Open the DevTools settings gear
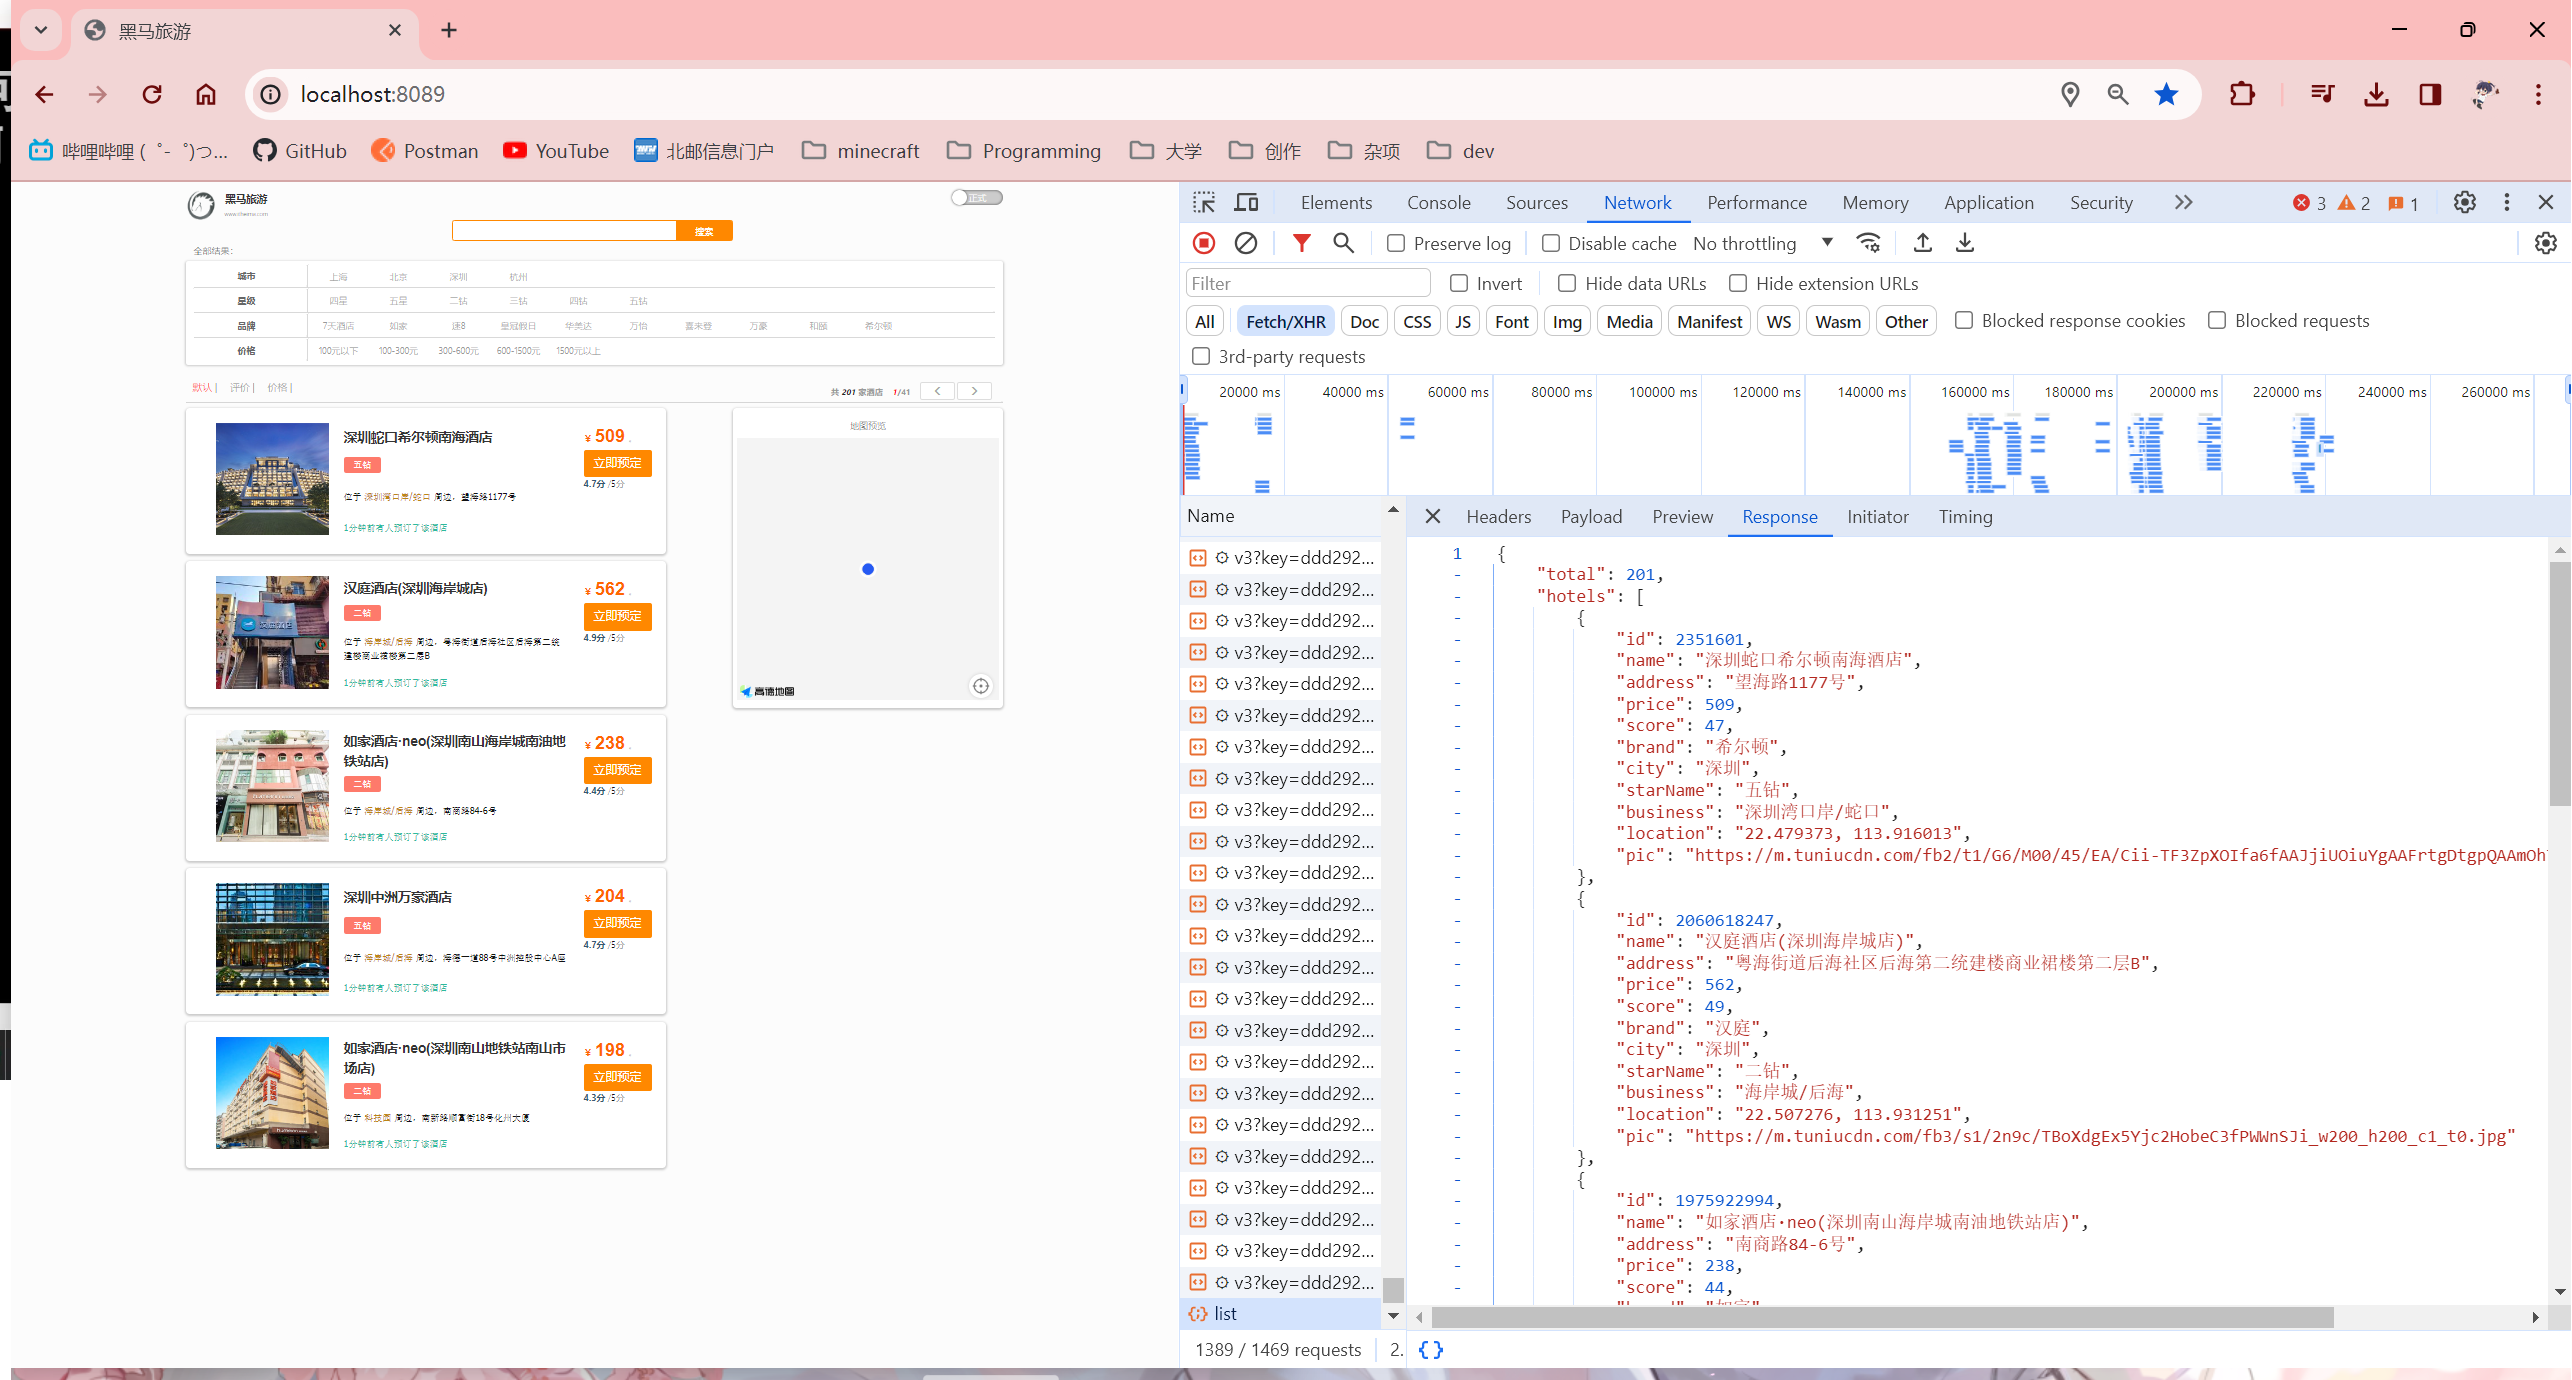Screen dimensions: 2572x1380 coord(2464,203)
